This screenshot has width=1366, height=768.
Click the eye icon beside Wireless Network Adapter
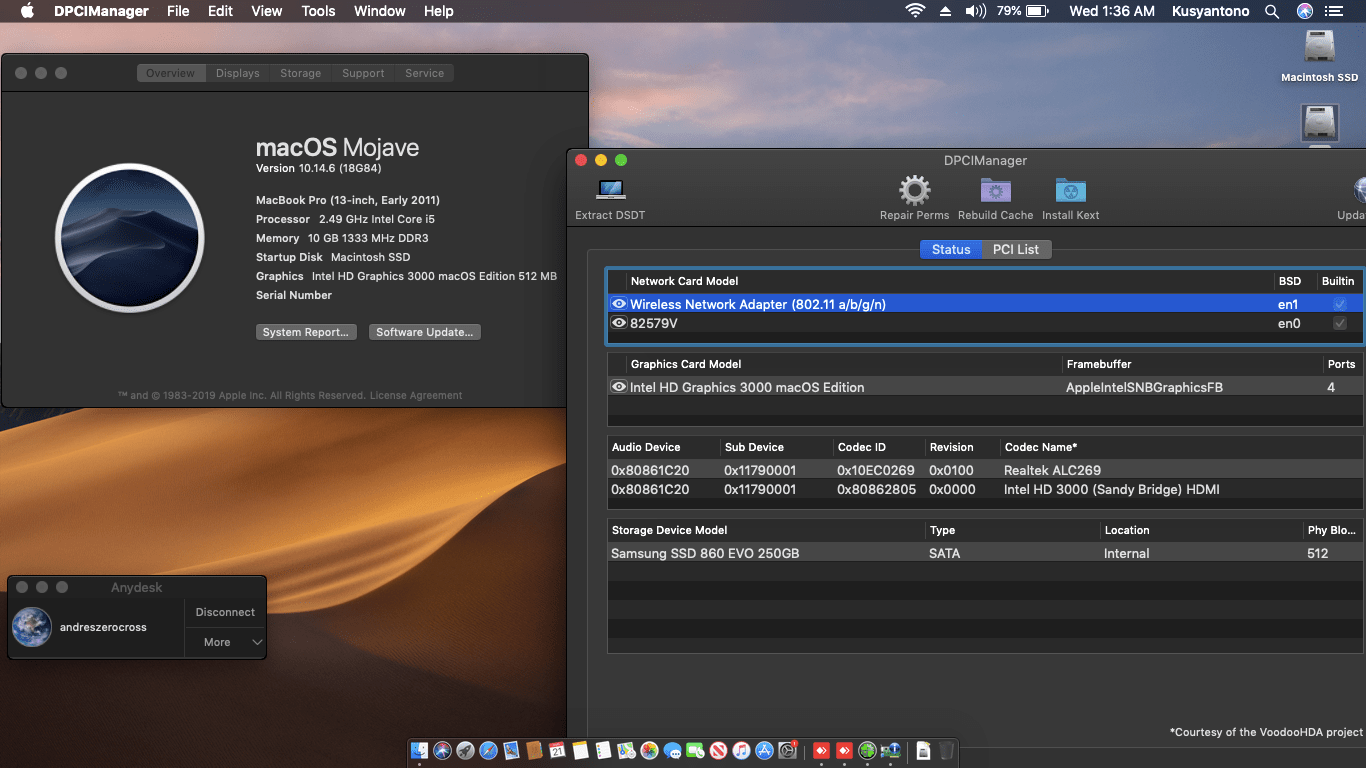tap(619, 304)
